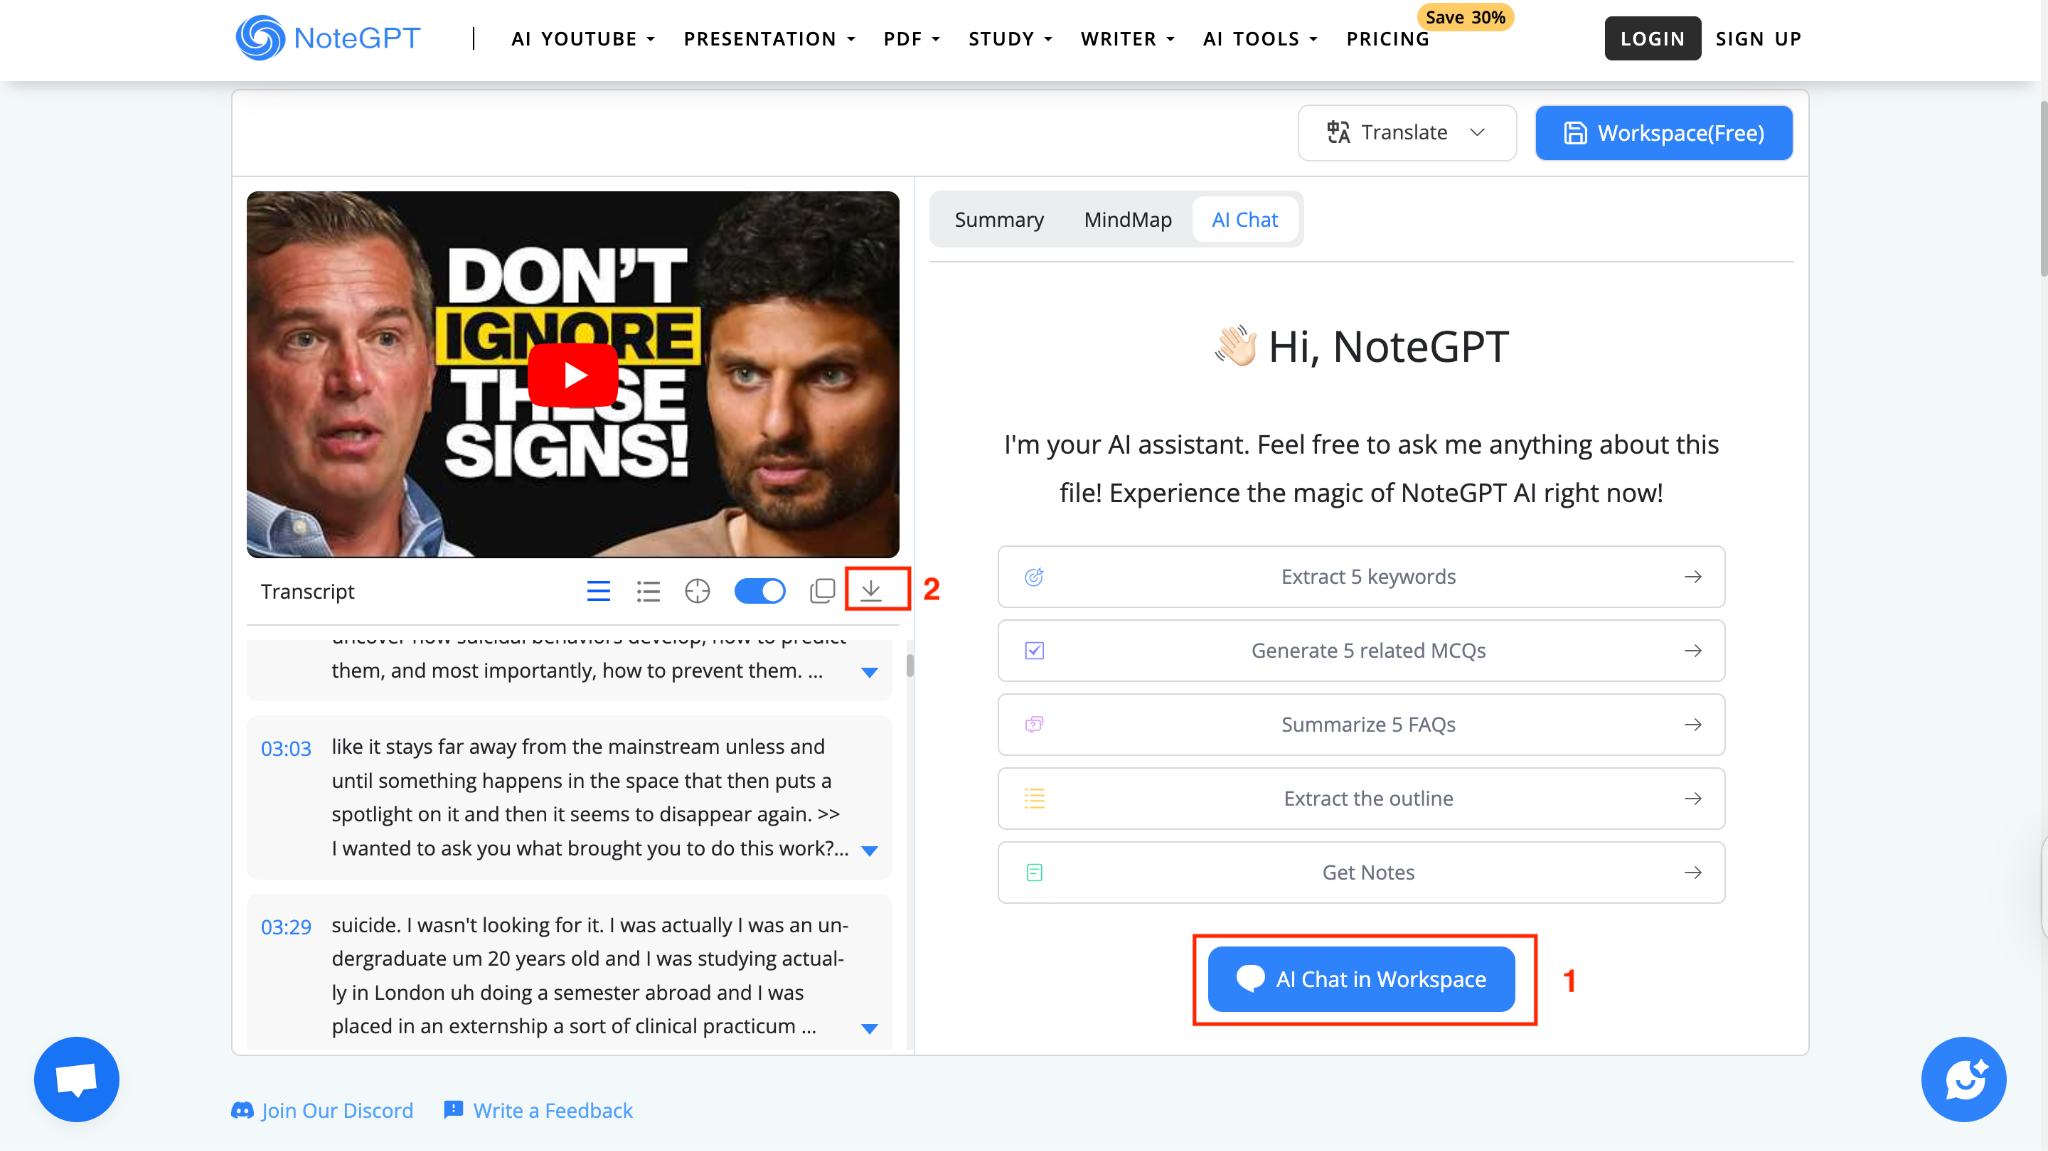Open the blue chat bubble widget
This screenshot has height=1151, width=2048.
tap(76, 1079)
